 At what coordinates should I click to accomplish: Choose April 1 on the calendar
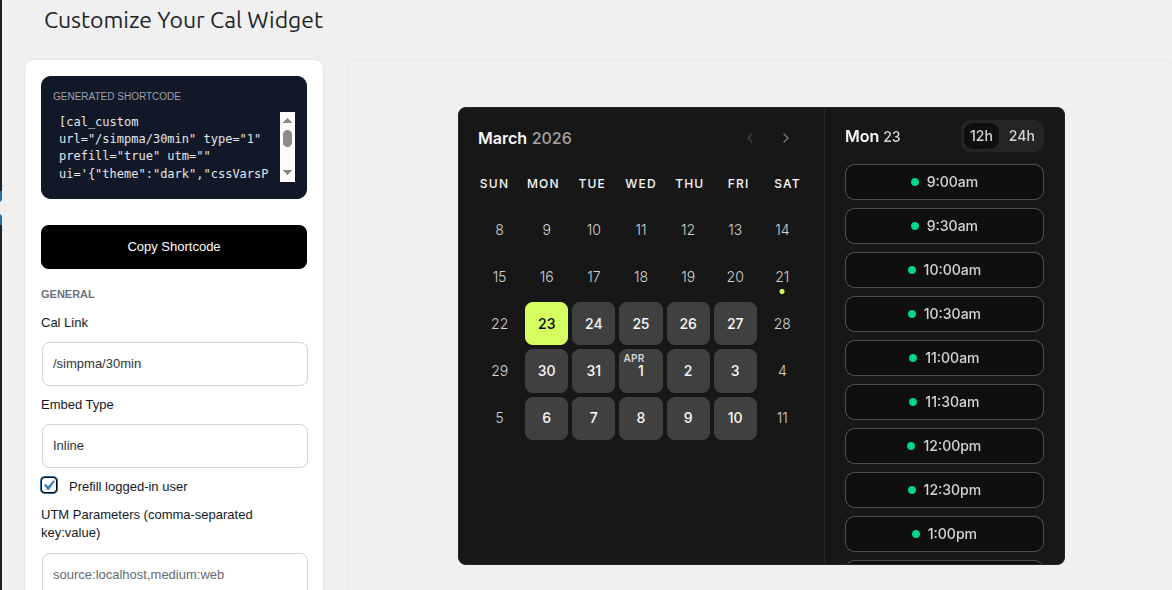(641, 371)
